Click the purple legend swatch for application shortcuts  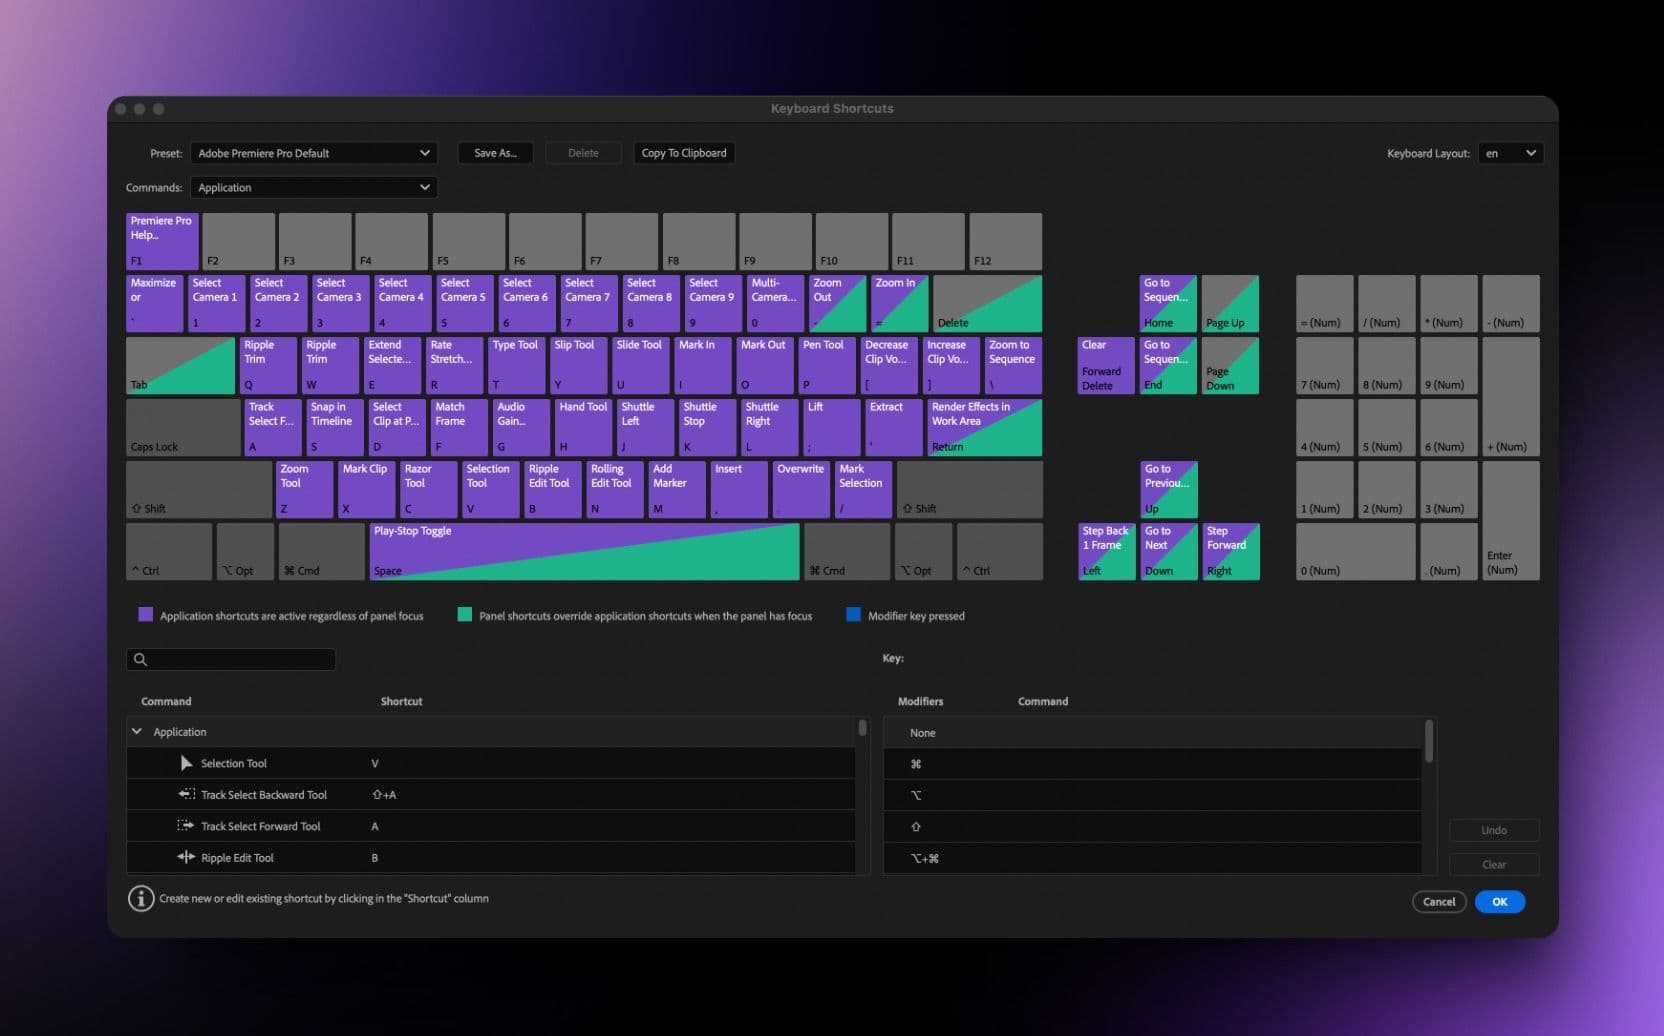pyautogui.click(x=146, y=614)
